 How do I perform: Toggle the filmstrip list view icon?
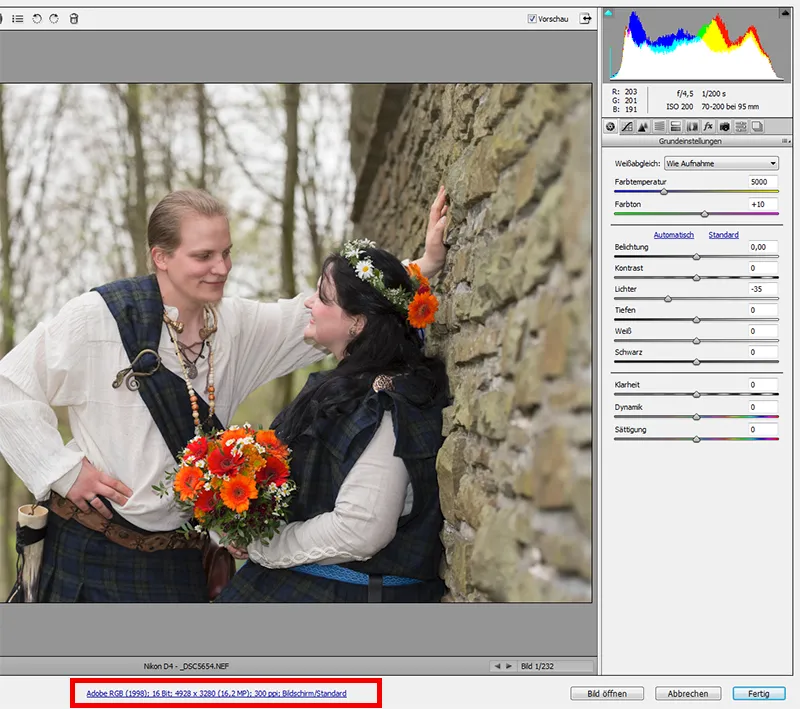[x=18, y=18]
